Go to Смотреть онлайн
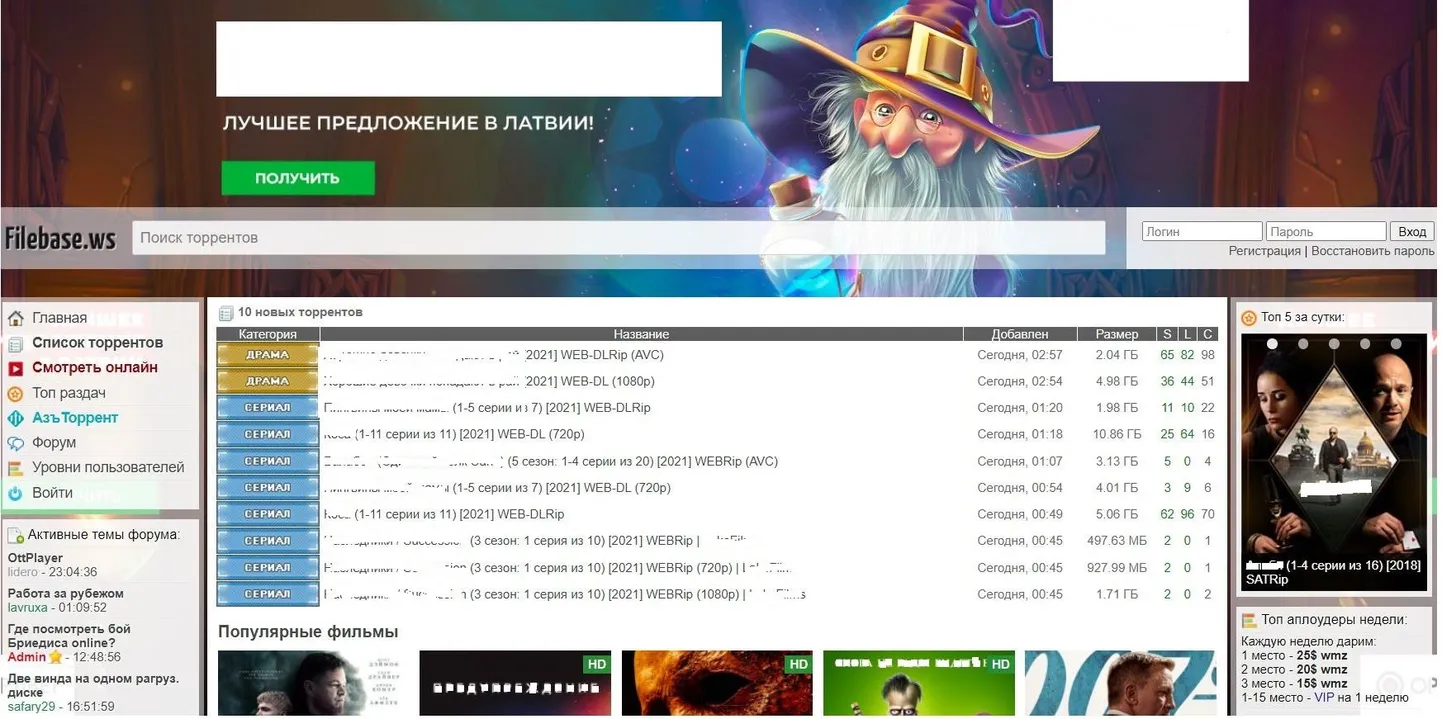The height and width of the screenshot is (719, 1442). tap(95, 368)
